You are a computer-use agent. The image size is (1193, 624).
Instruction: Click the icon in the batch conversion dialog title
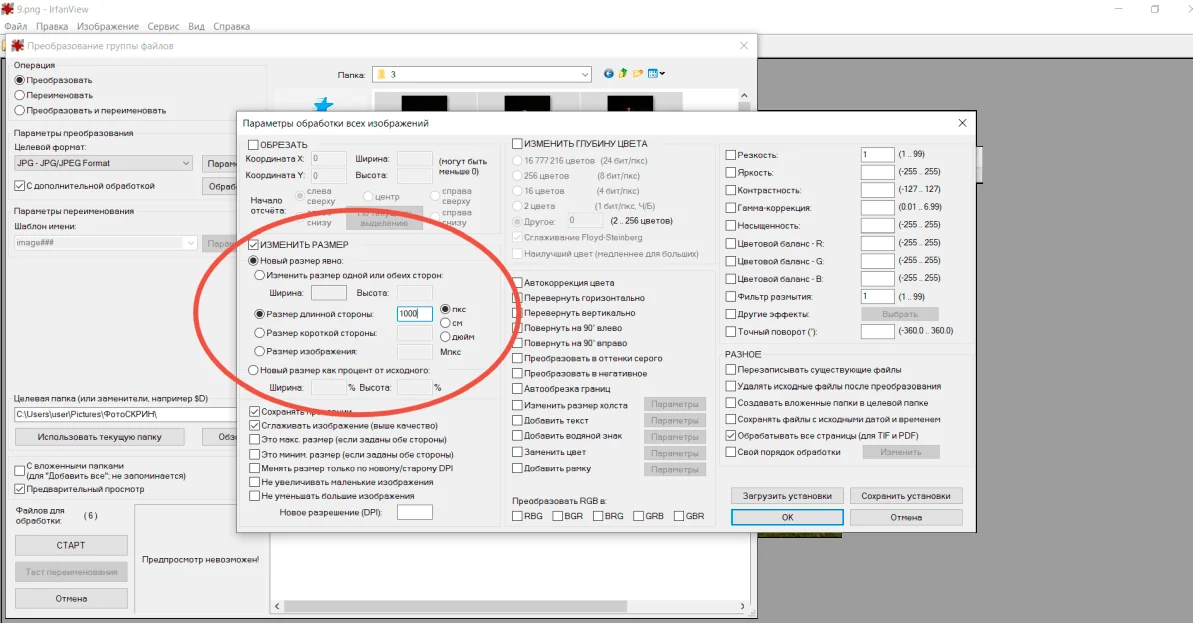coord(17,46)
